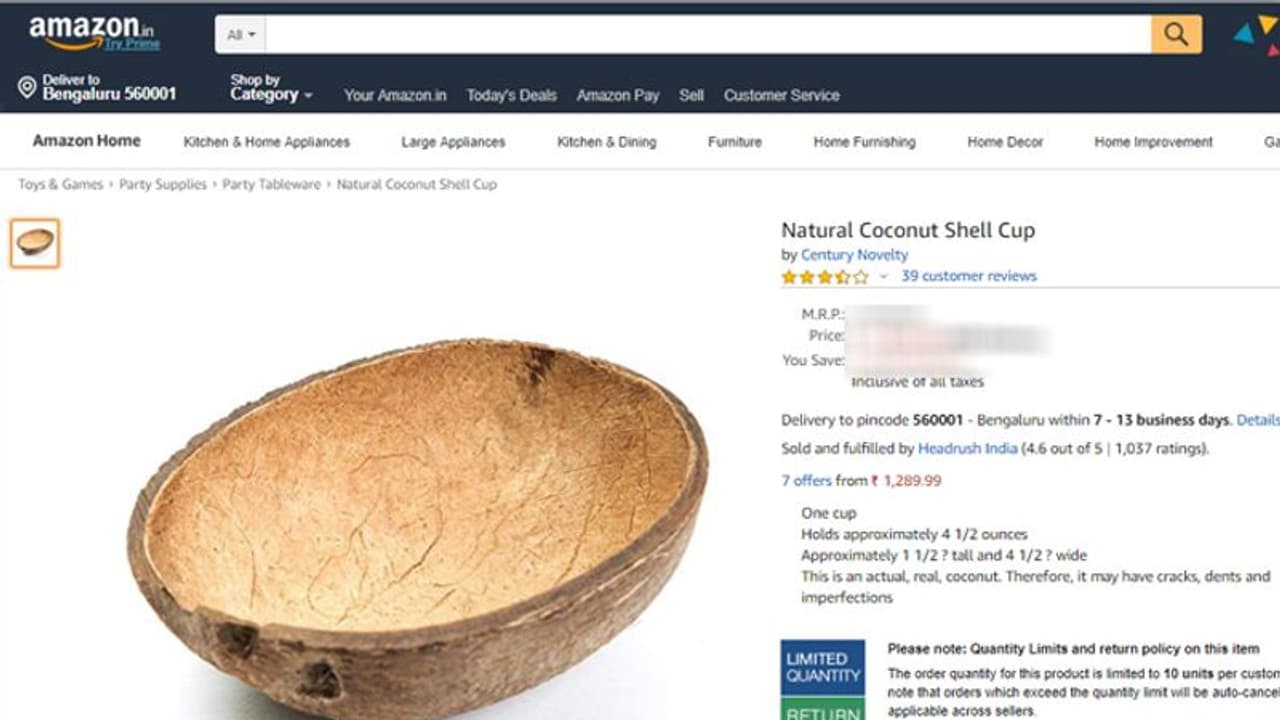Viewport: 1280px width, 720px height.
Task: Expand the Shop by Category menu
Action: pyautogui.click(x=271, y=88)
